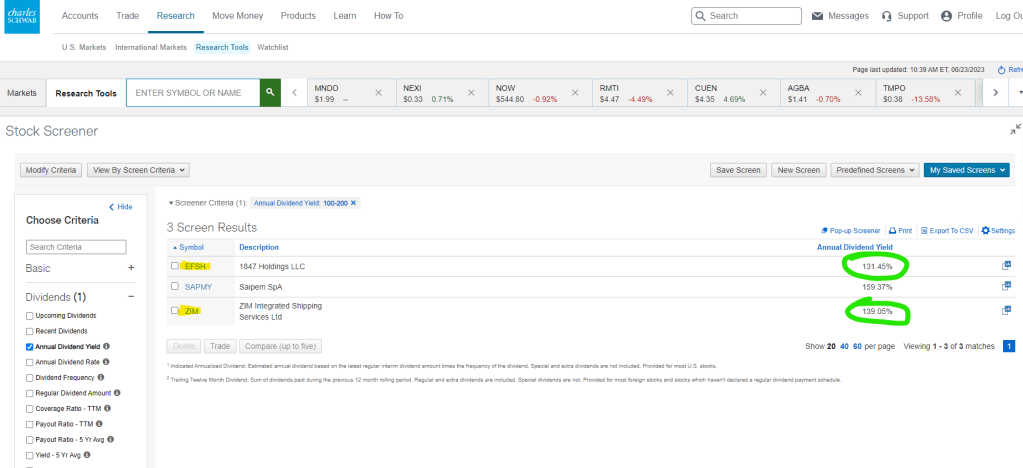The height and width of the screenshot is (468, 1023).
Task: Open the Profile user icon
Action: coord(947,16)
